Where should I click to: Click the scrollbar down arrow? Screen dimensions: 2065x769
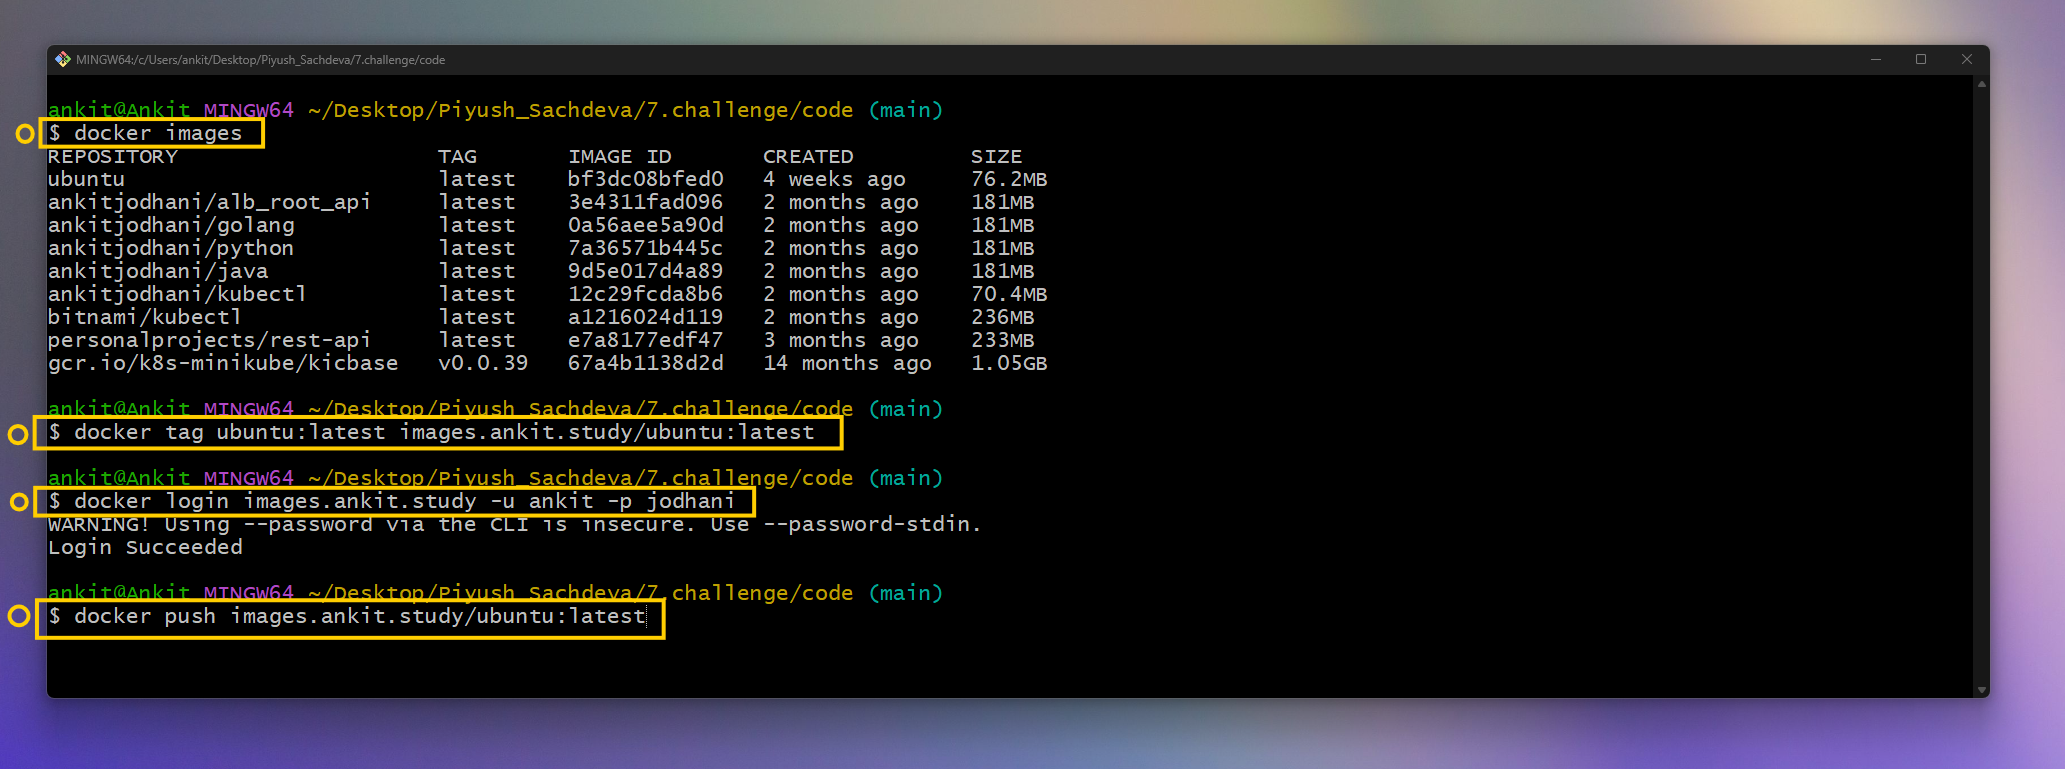coord(1981,690)
